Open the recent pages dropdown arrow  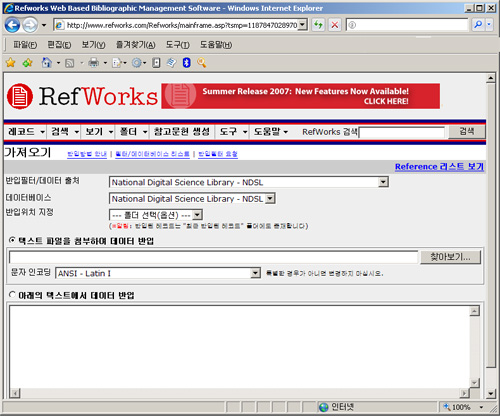pyautogui.click(x=44, y=25)
